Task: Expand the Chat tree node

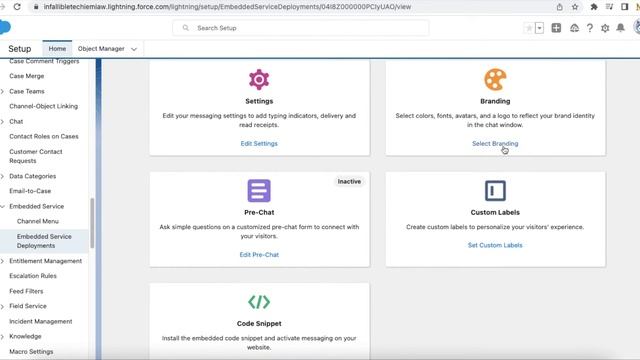Action: [2, 122]
